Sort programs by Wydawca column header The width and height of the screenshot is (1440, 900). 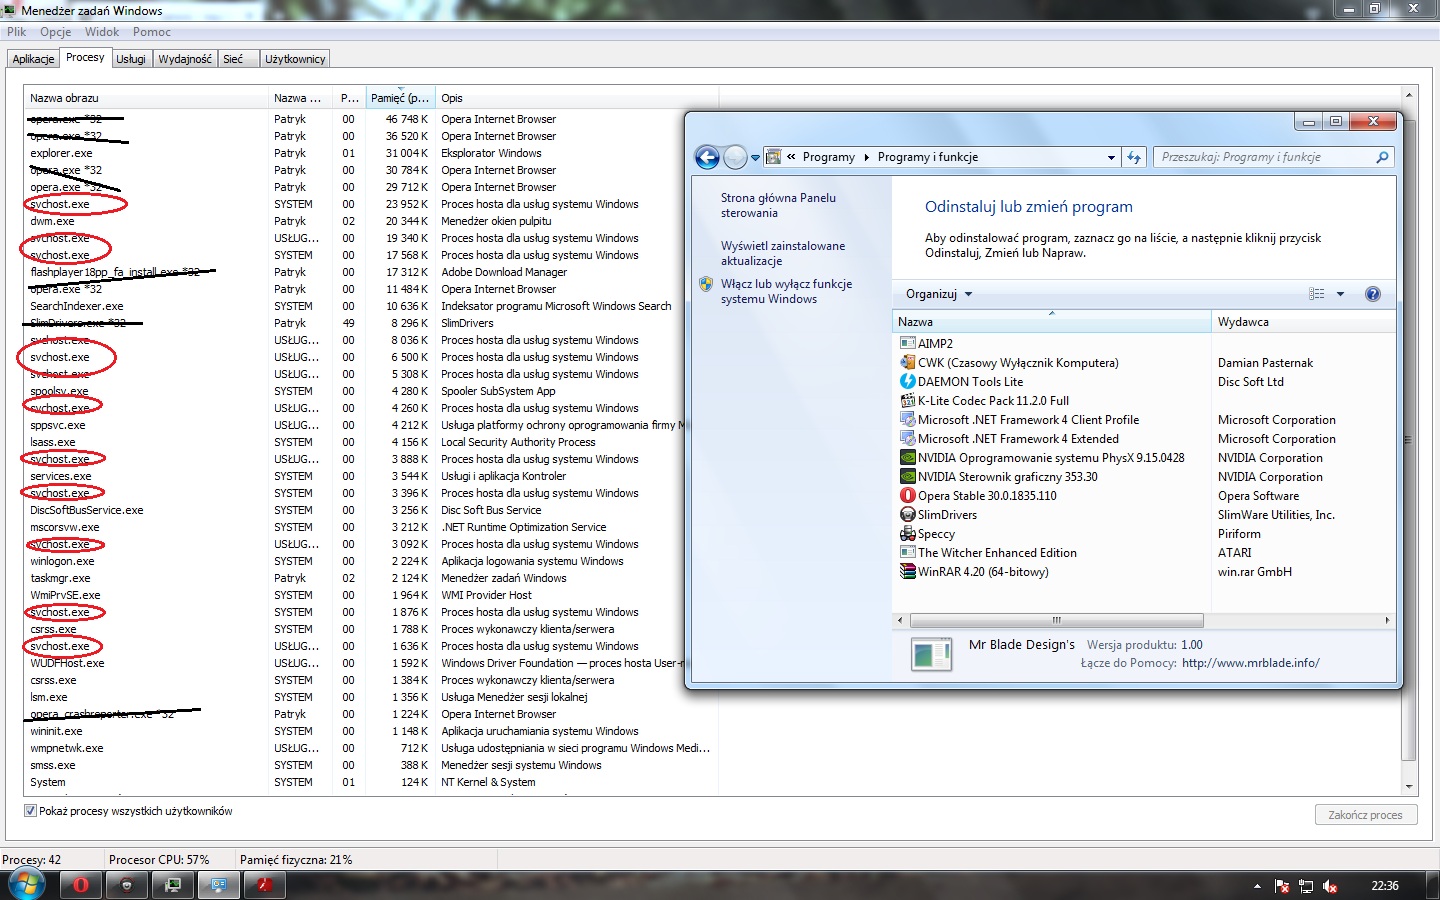[x=1302, y=322]
